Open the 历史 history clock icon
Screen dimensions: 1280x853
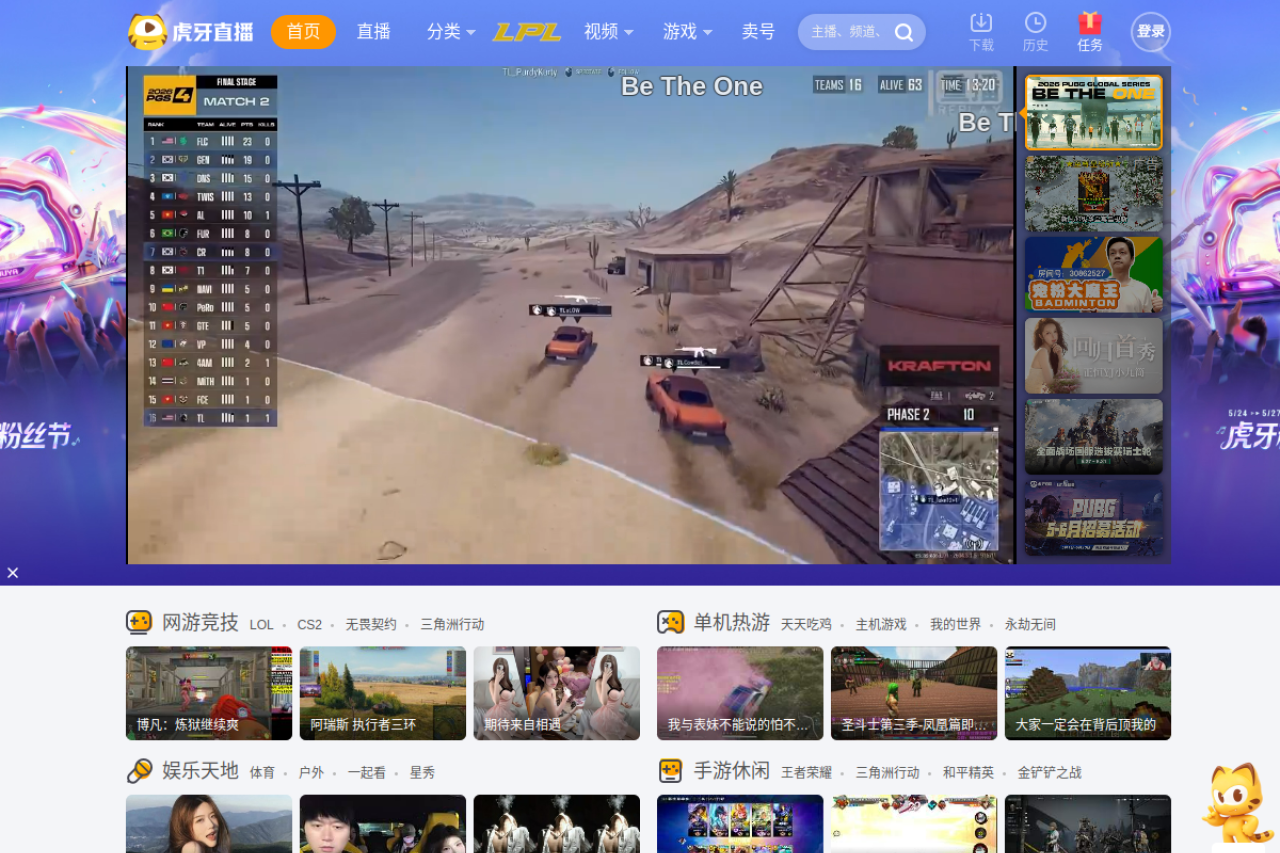tap(1036, 22)
